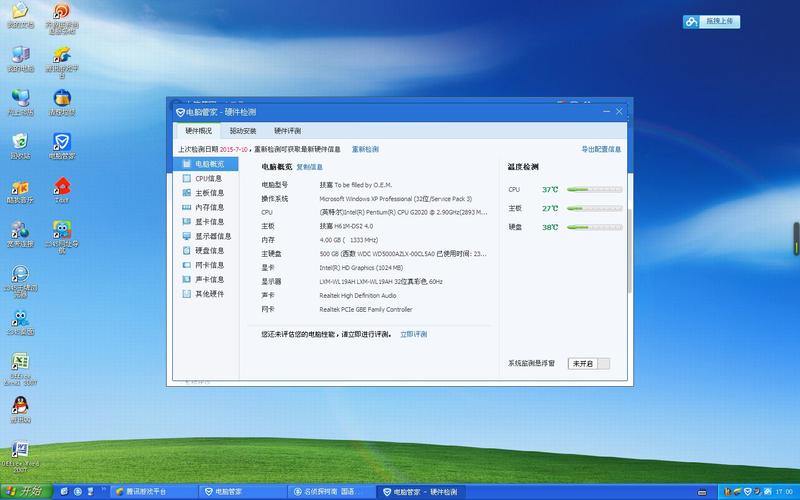Viewport: 800px width, 500px height.
Task: Open the 开始 Start menu
Action: [x=26, y=491]
